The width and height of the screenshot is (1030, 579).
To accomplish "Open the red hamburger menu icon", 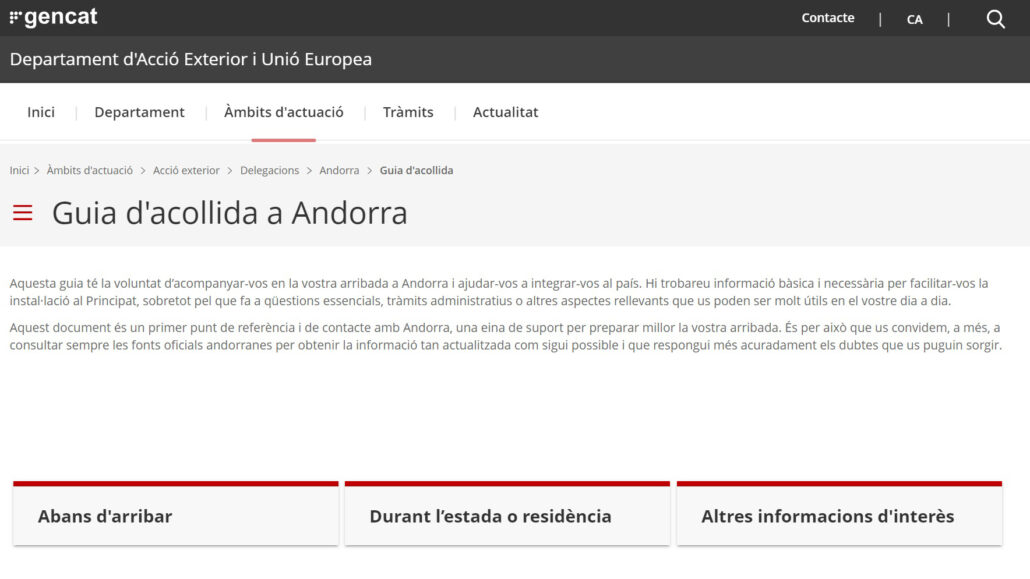I will (23, 213).
